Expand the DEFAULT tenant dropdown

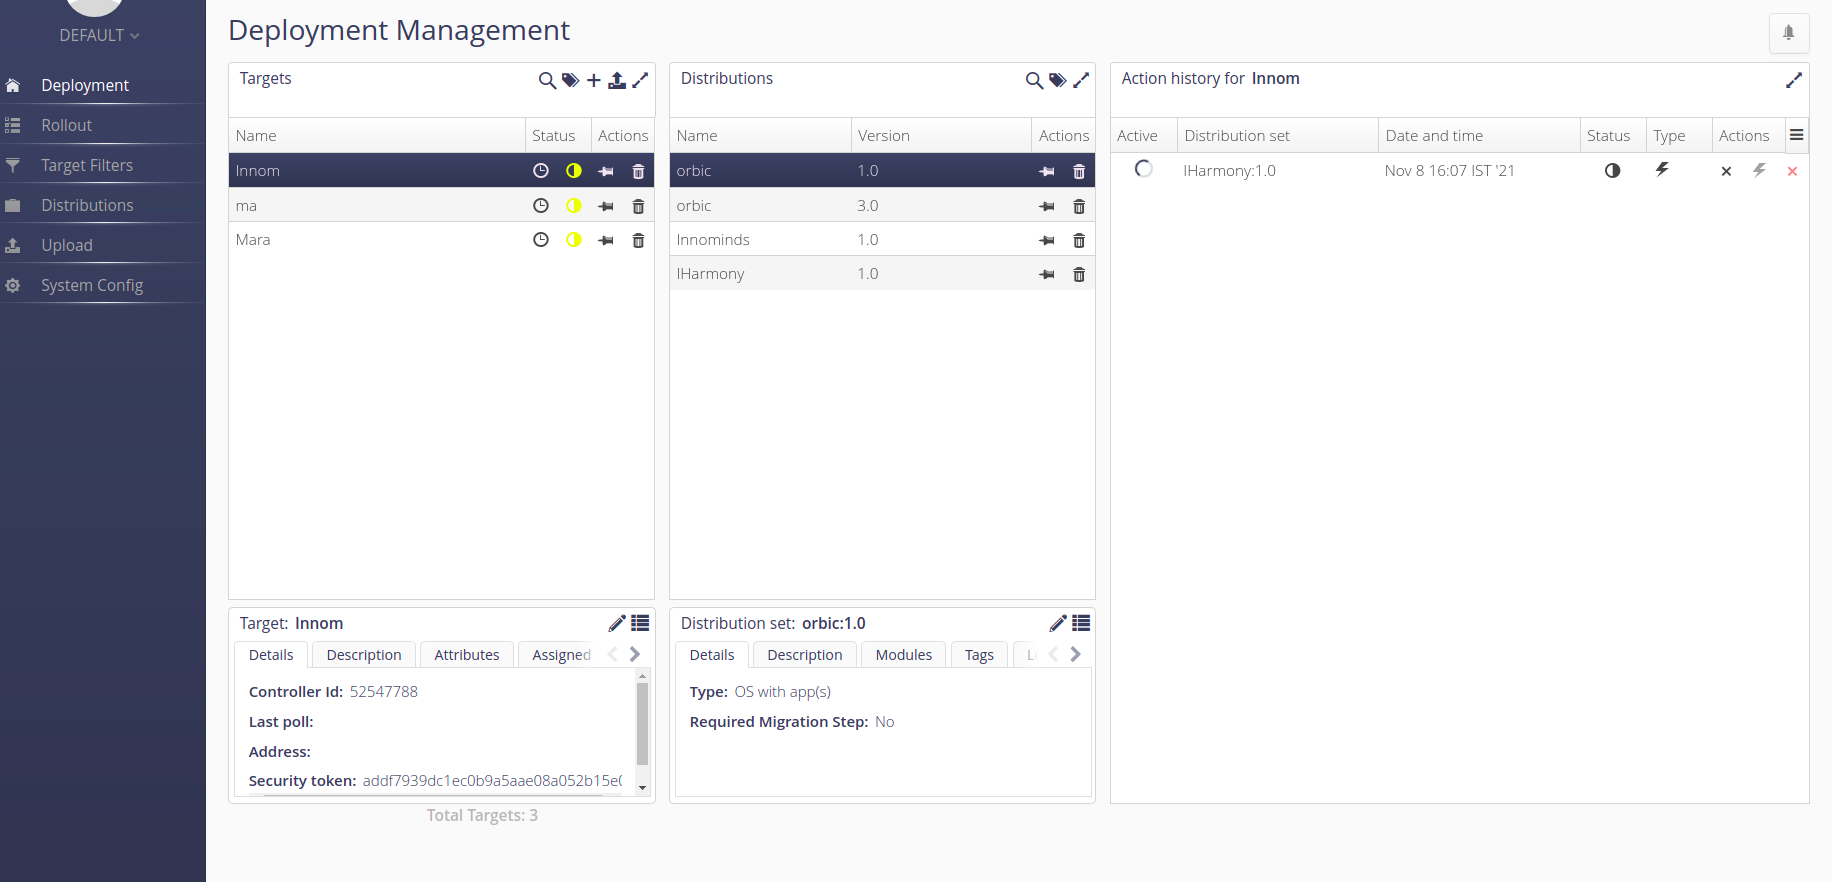(x=99, y=35)
